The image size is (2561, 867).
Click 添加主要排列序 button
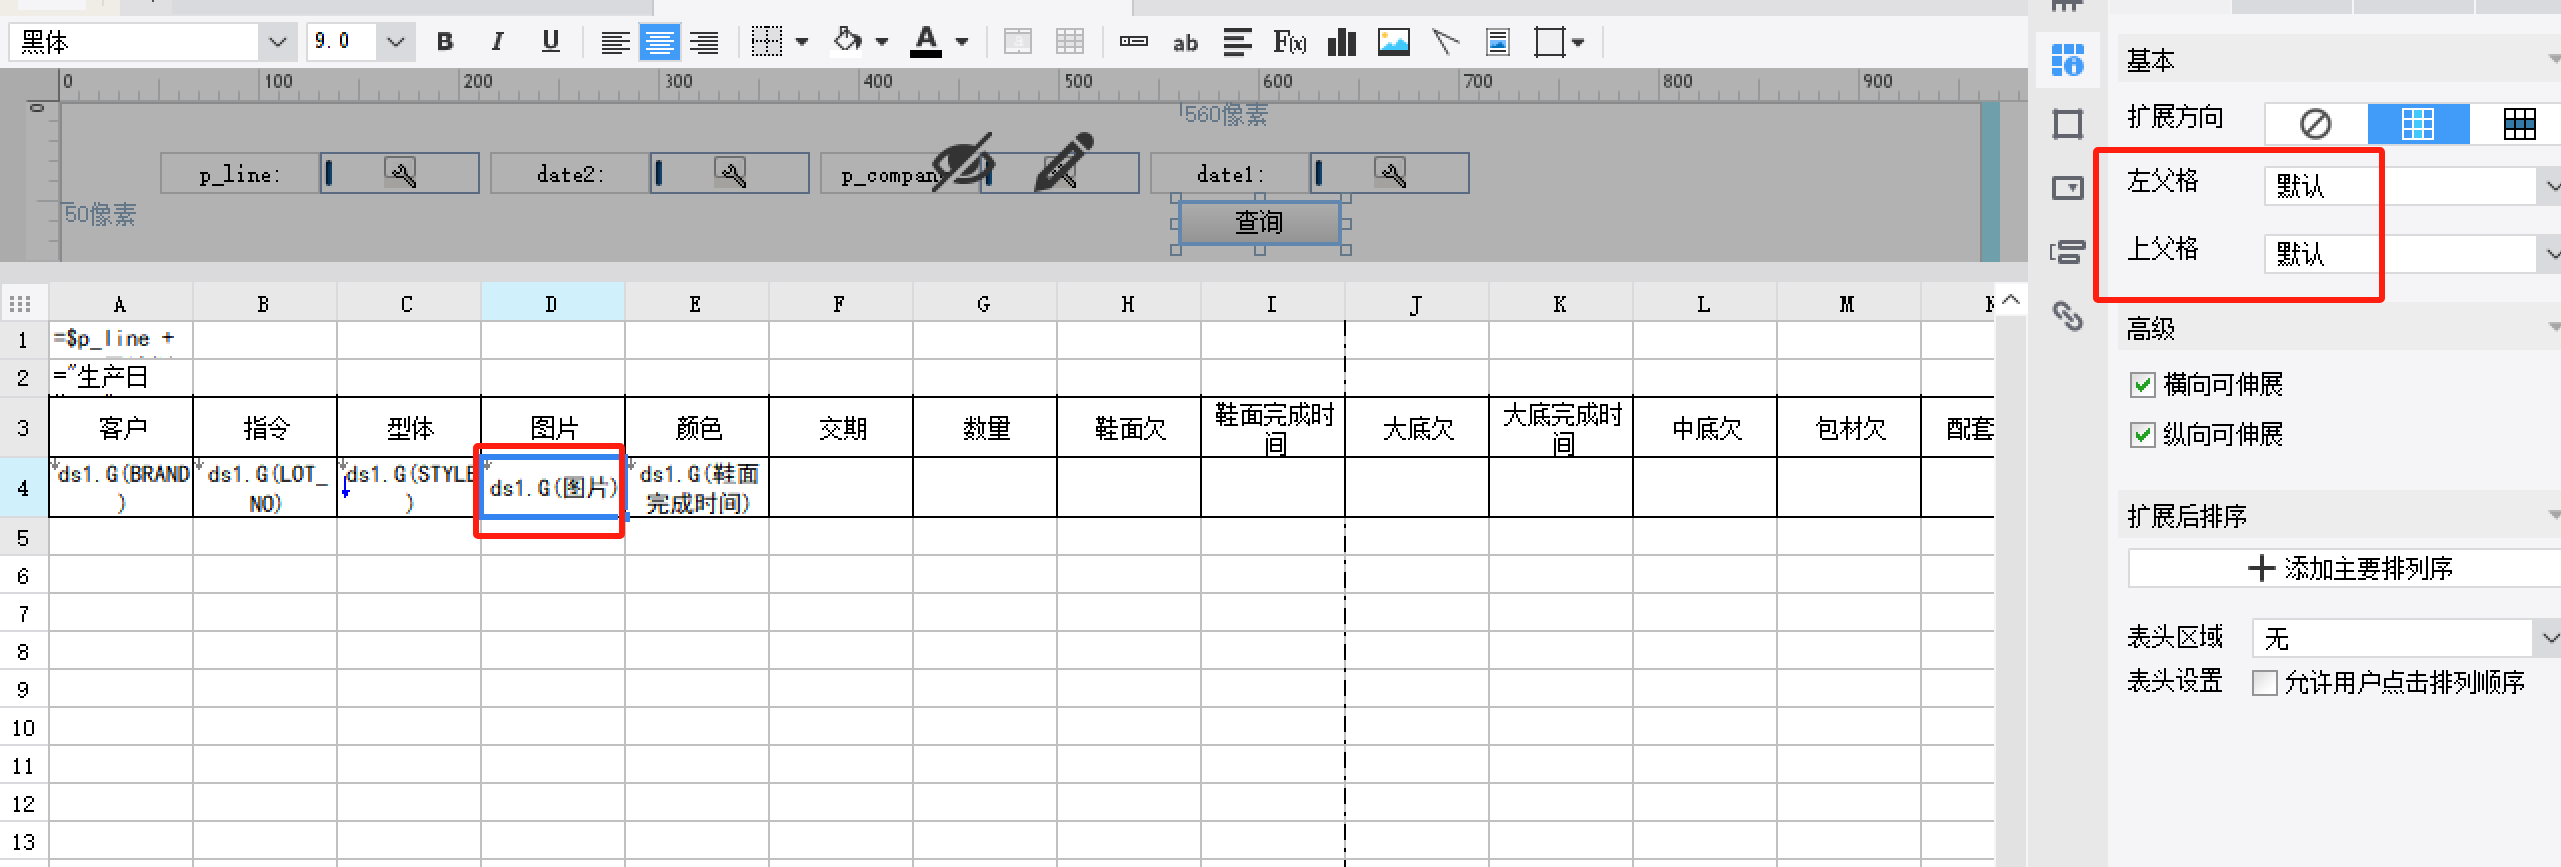[x=2344, y=568]
